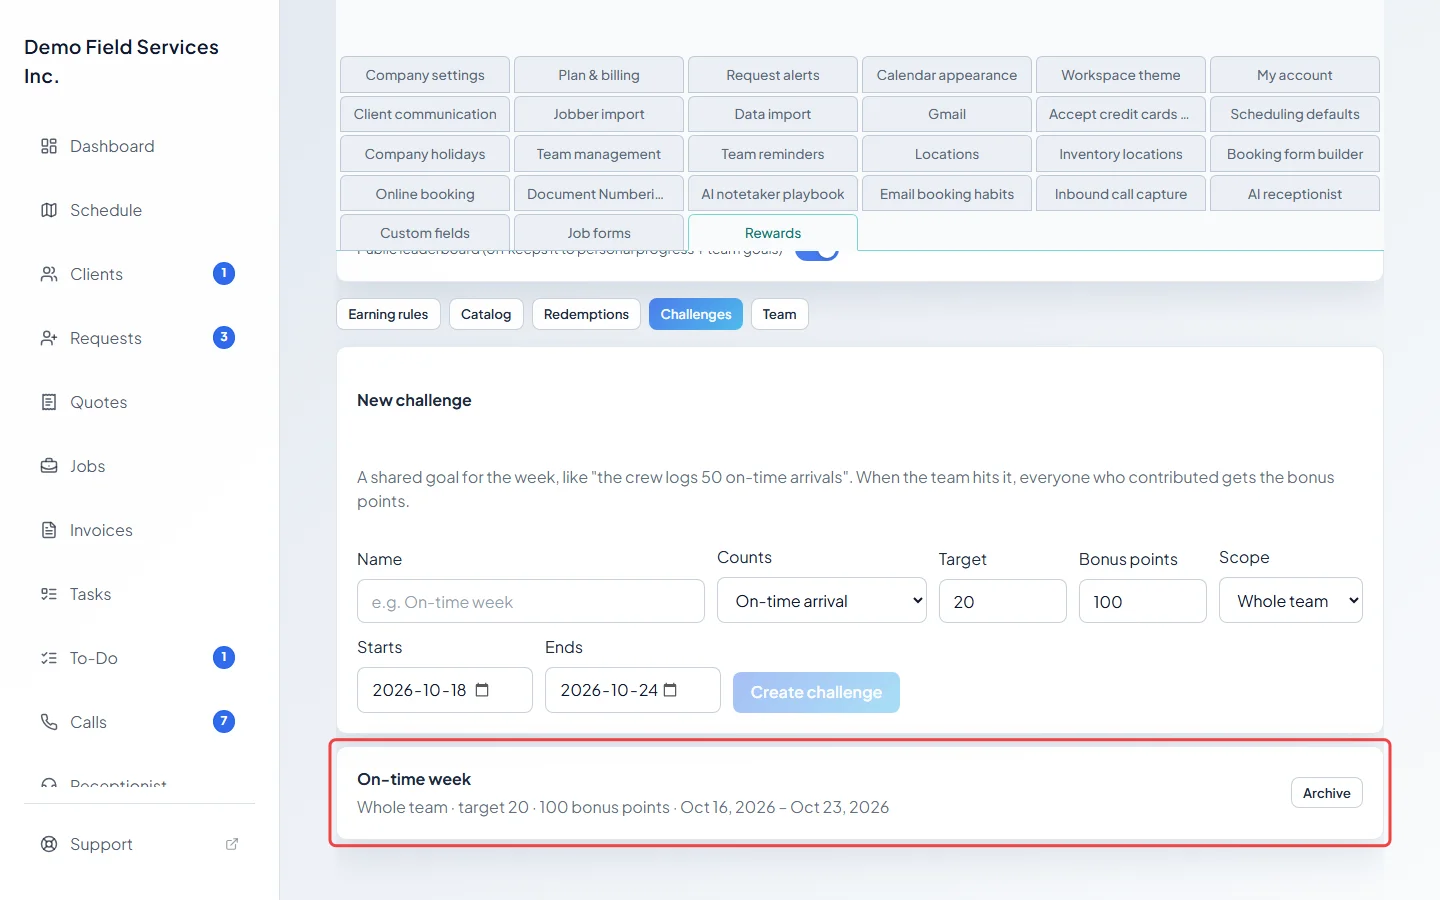Open the Company settings tab
Viewport: 1440px width, 900px height.
tap(425, 75)
